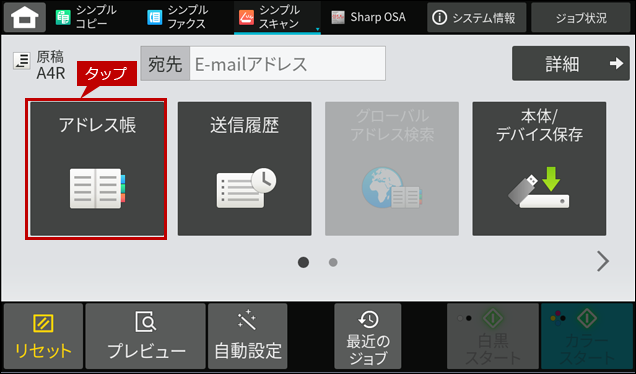Open システム情報 system information
Screen dimensions: 636x374
(x=477, y=17)
